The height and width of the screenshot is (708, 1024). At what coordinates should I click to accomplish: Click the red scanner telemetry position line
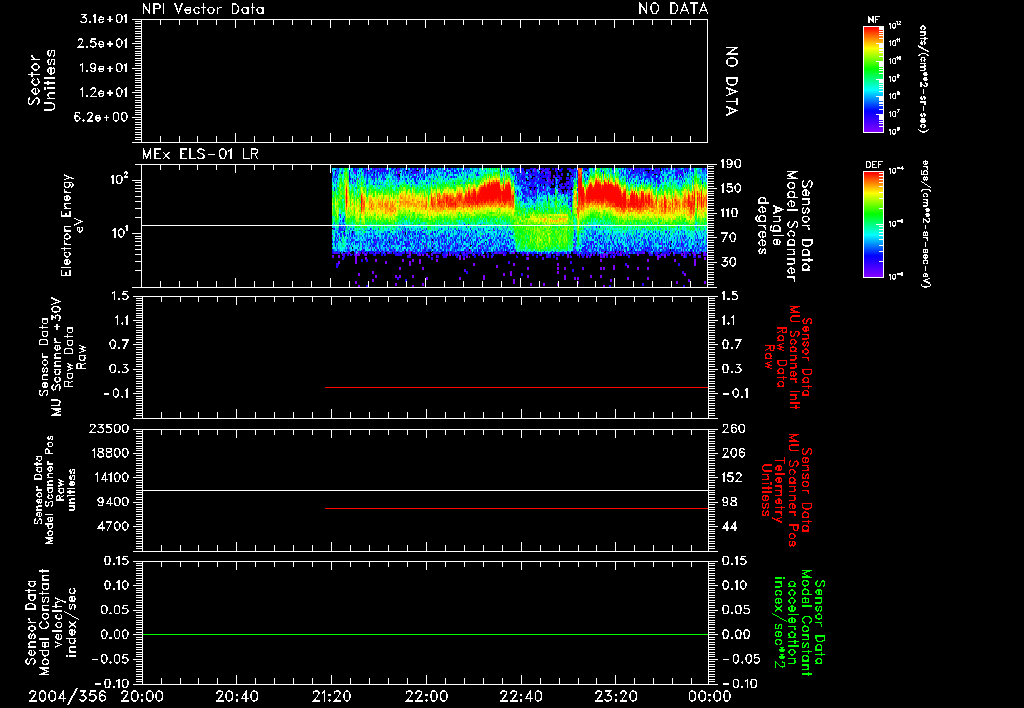click(517, 508)
